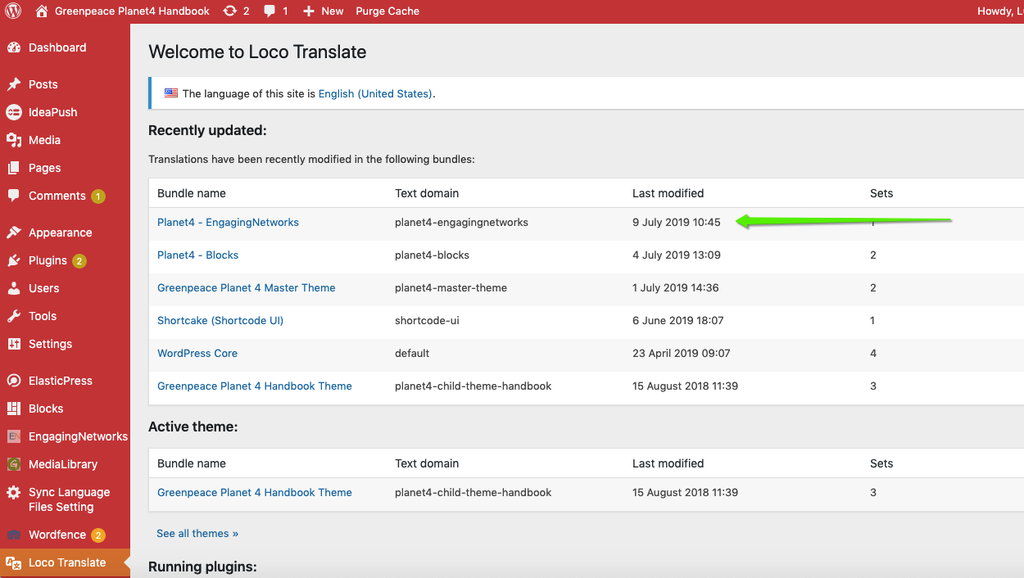Open the Posts menu item

(x=43, y=84)
